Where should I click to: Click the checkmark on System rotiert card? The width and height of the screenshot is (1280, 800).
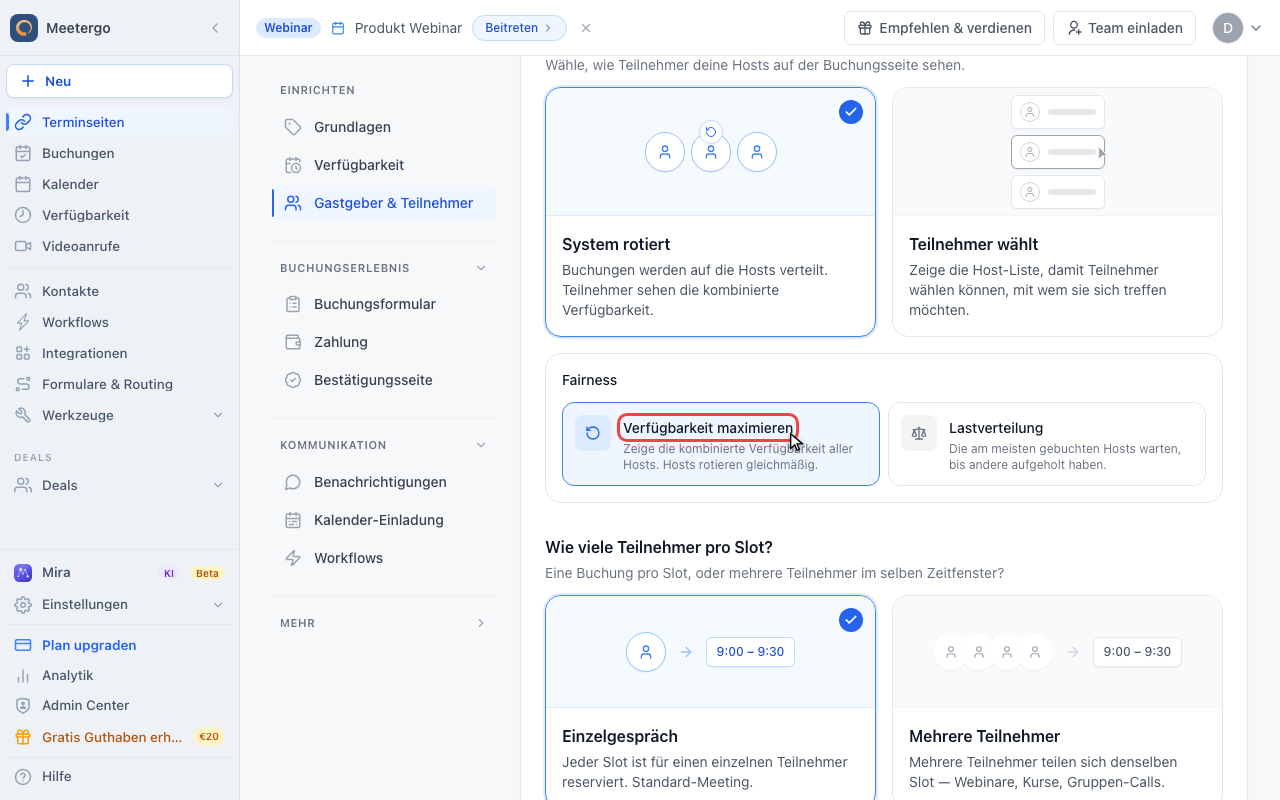(x=850, y=112)
